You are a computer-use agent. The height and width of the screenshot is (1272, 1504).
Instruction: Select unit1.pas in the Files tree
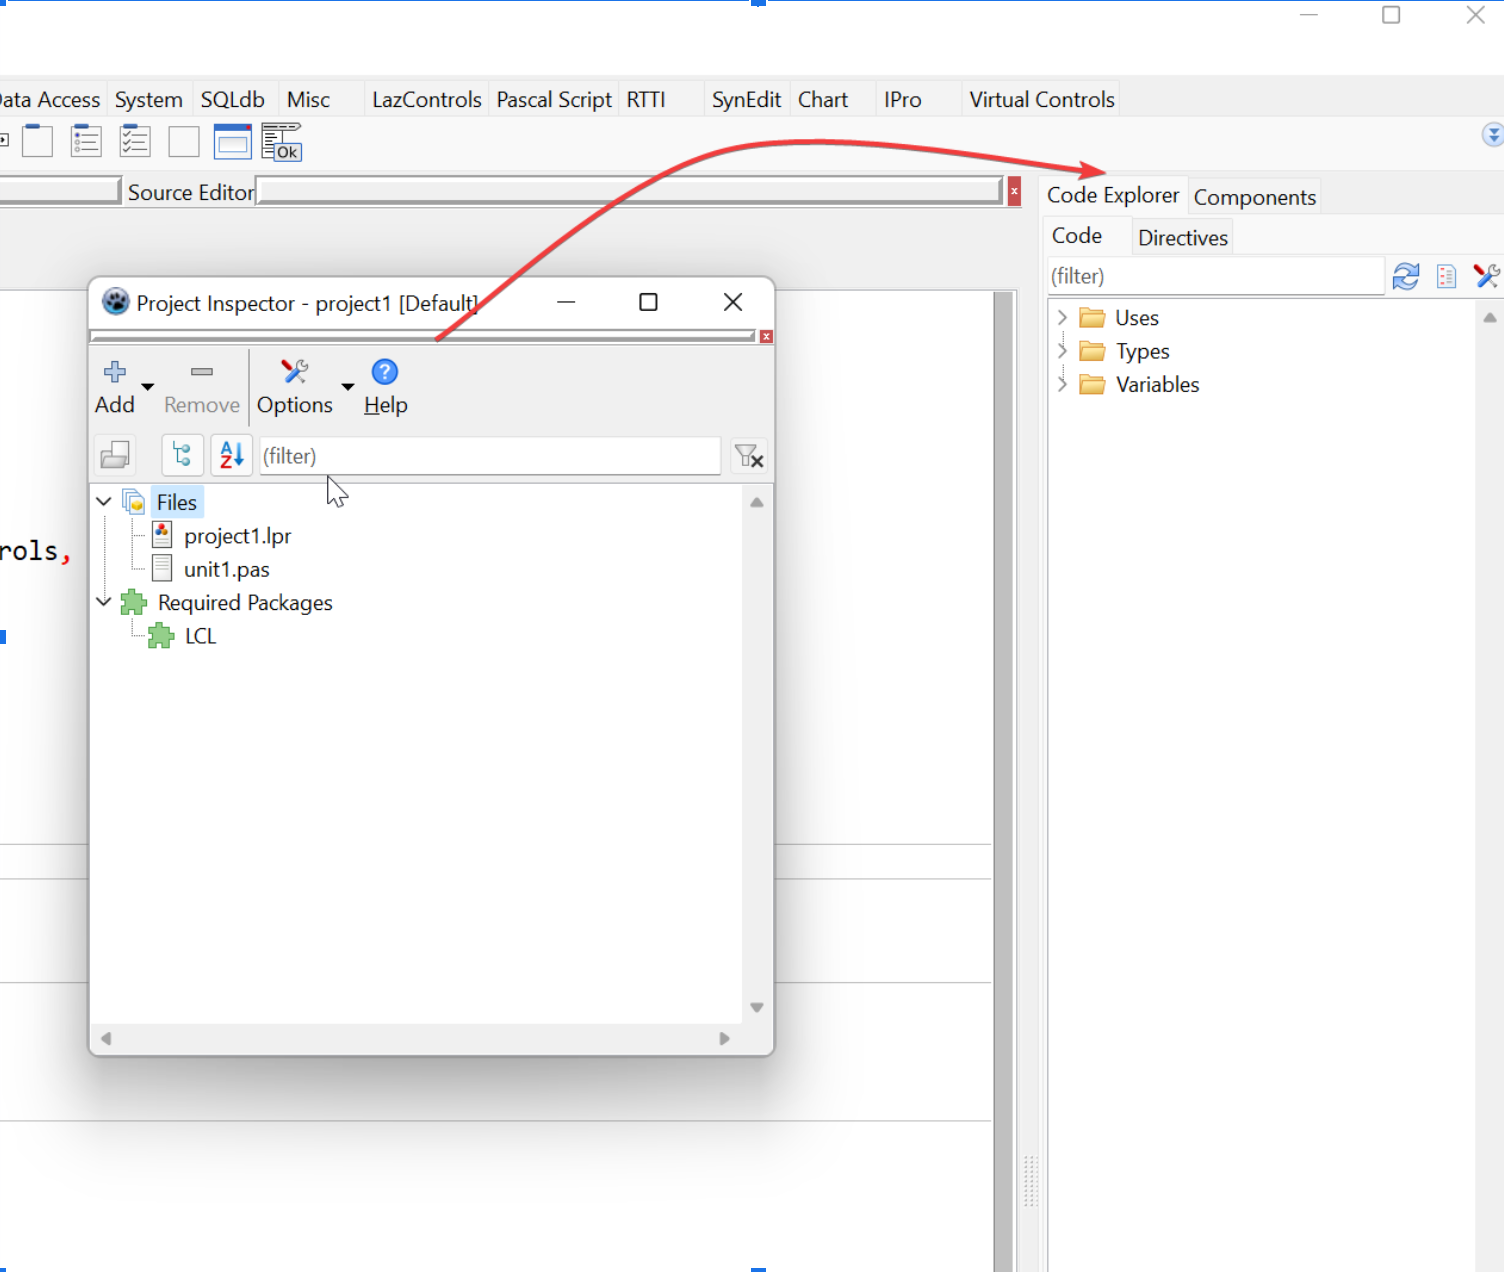[227, 570]
